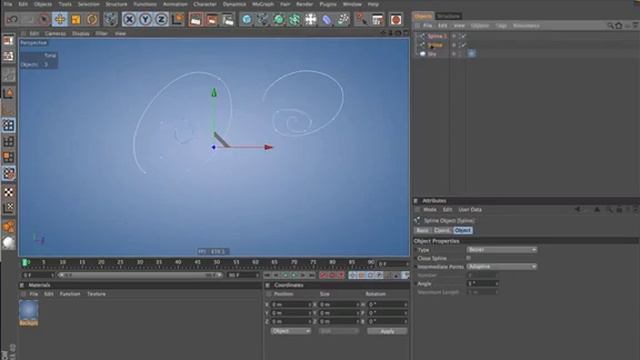Open the MoGraph menu
640x360 pixels.
(263, 4)
